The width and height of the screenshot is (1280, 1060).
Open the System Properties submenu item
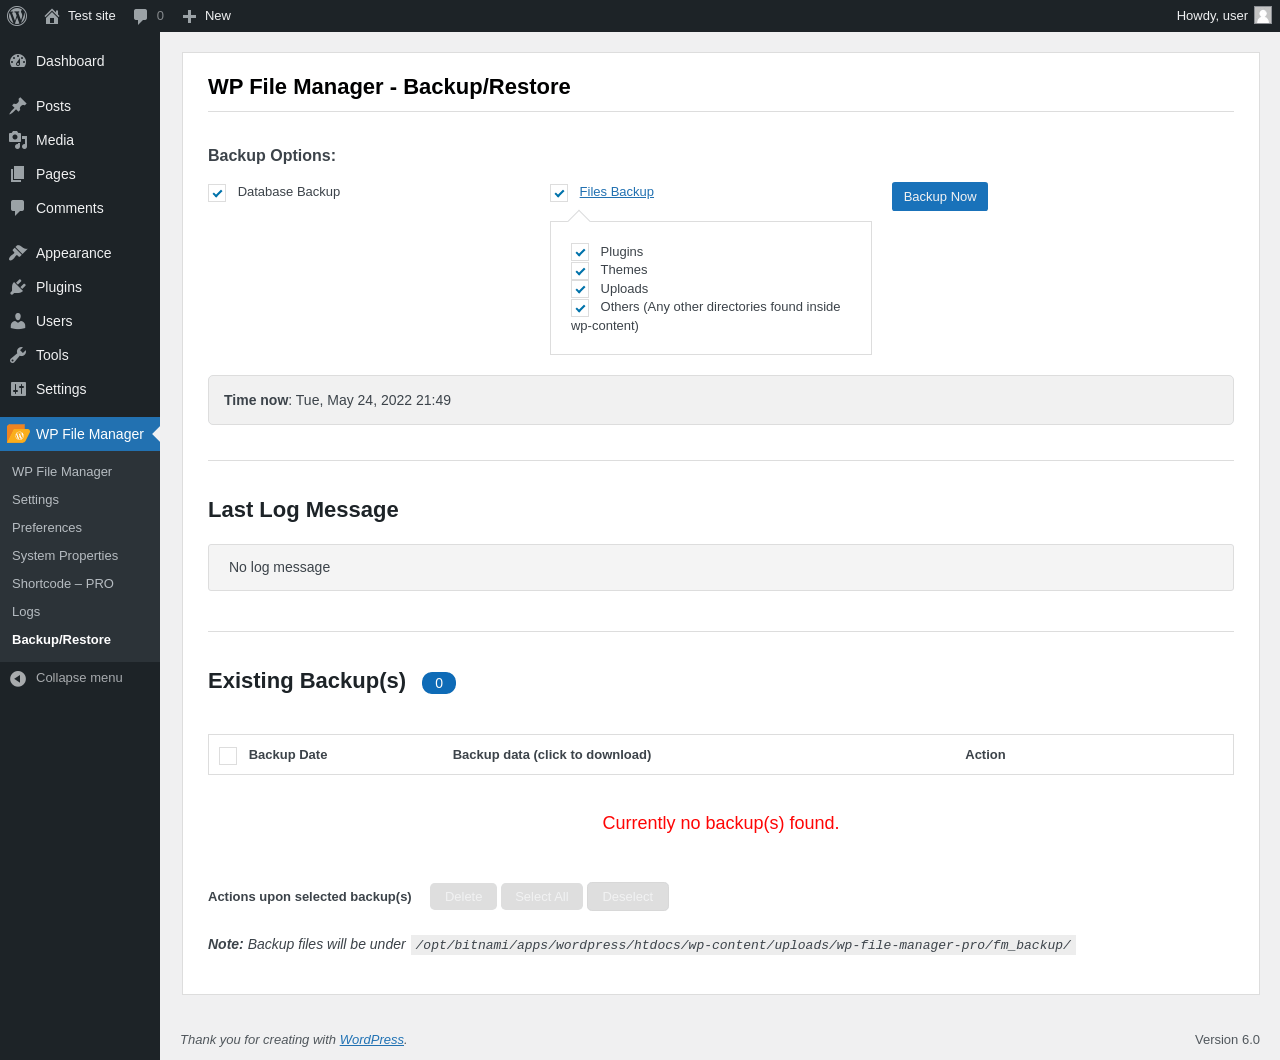point(65,556)
